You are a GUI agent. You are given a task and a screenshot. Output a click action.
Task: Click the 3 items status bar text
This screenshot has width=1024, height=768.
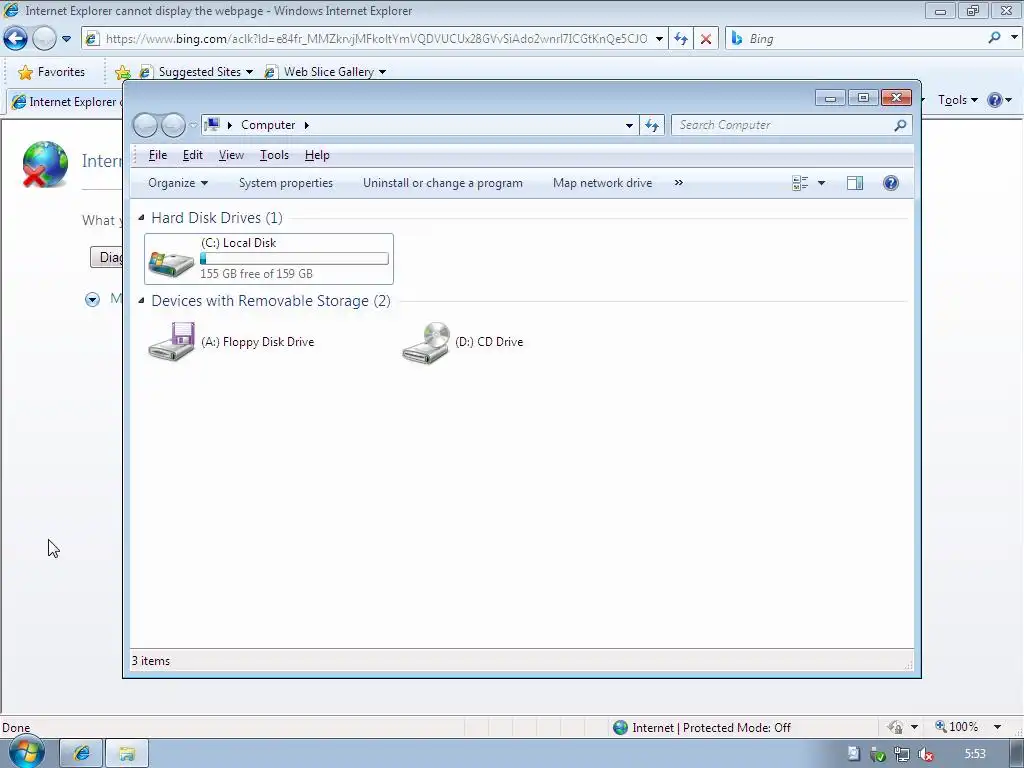pos(151,661)
